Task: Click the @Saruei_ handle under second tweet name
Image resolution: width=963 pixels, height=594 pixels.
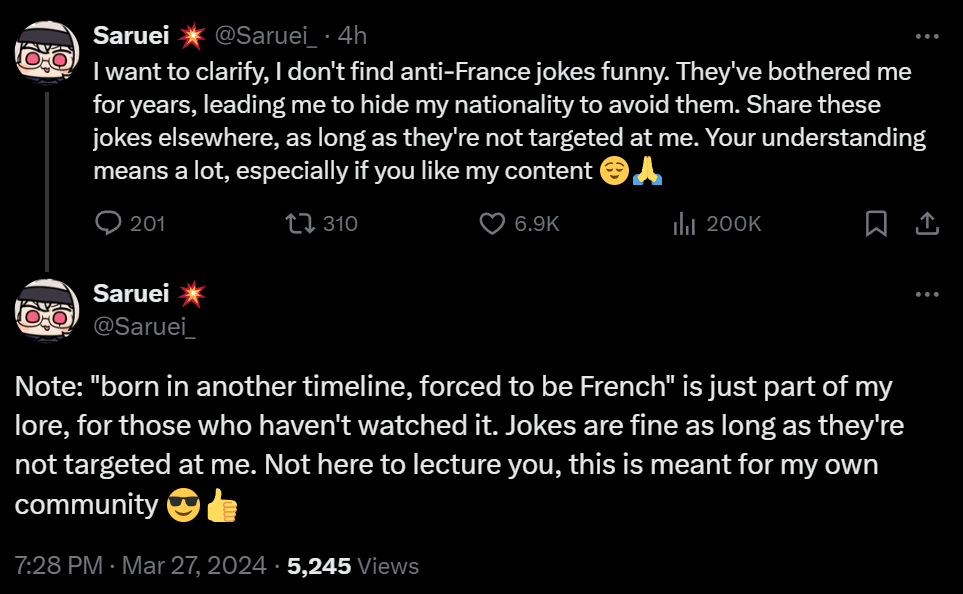Action: coord(144,324)
